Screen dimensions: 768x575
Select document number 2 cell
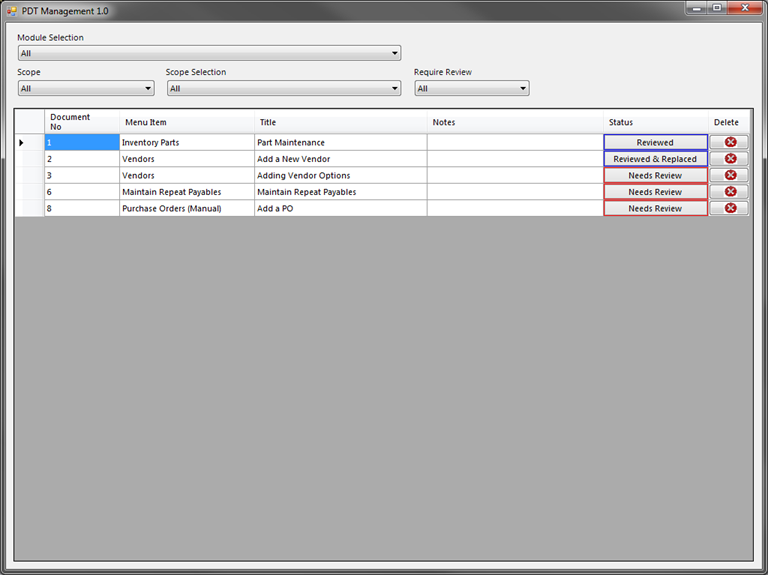[x=82, y=159]
